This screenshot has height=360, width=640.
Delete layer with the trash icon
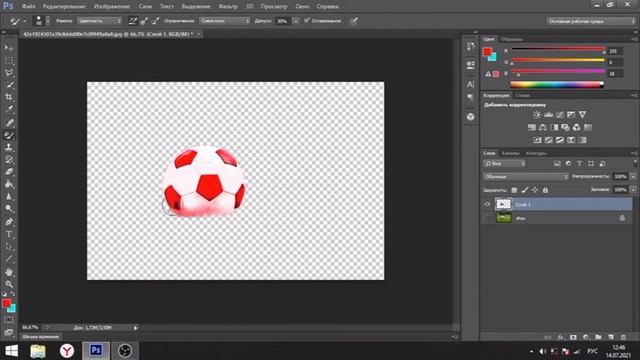pos(623,337)
